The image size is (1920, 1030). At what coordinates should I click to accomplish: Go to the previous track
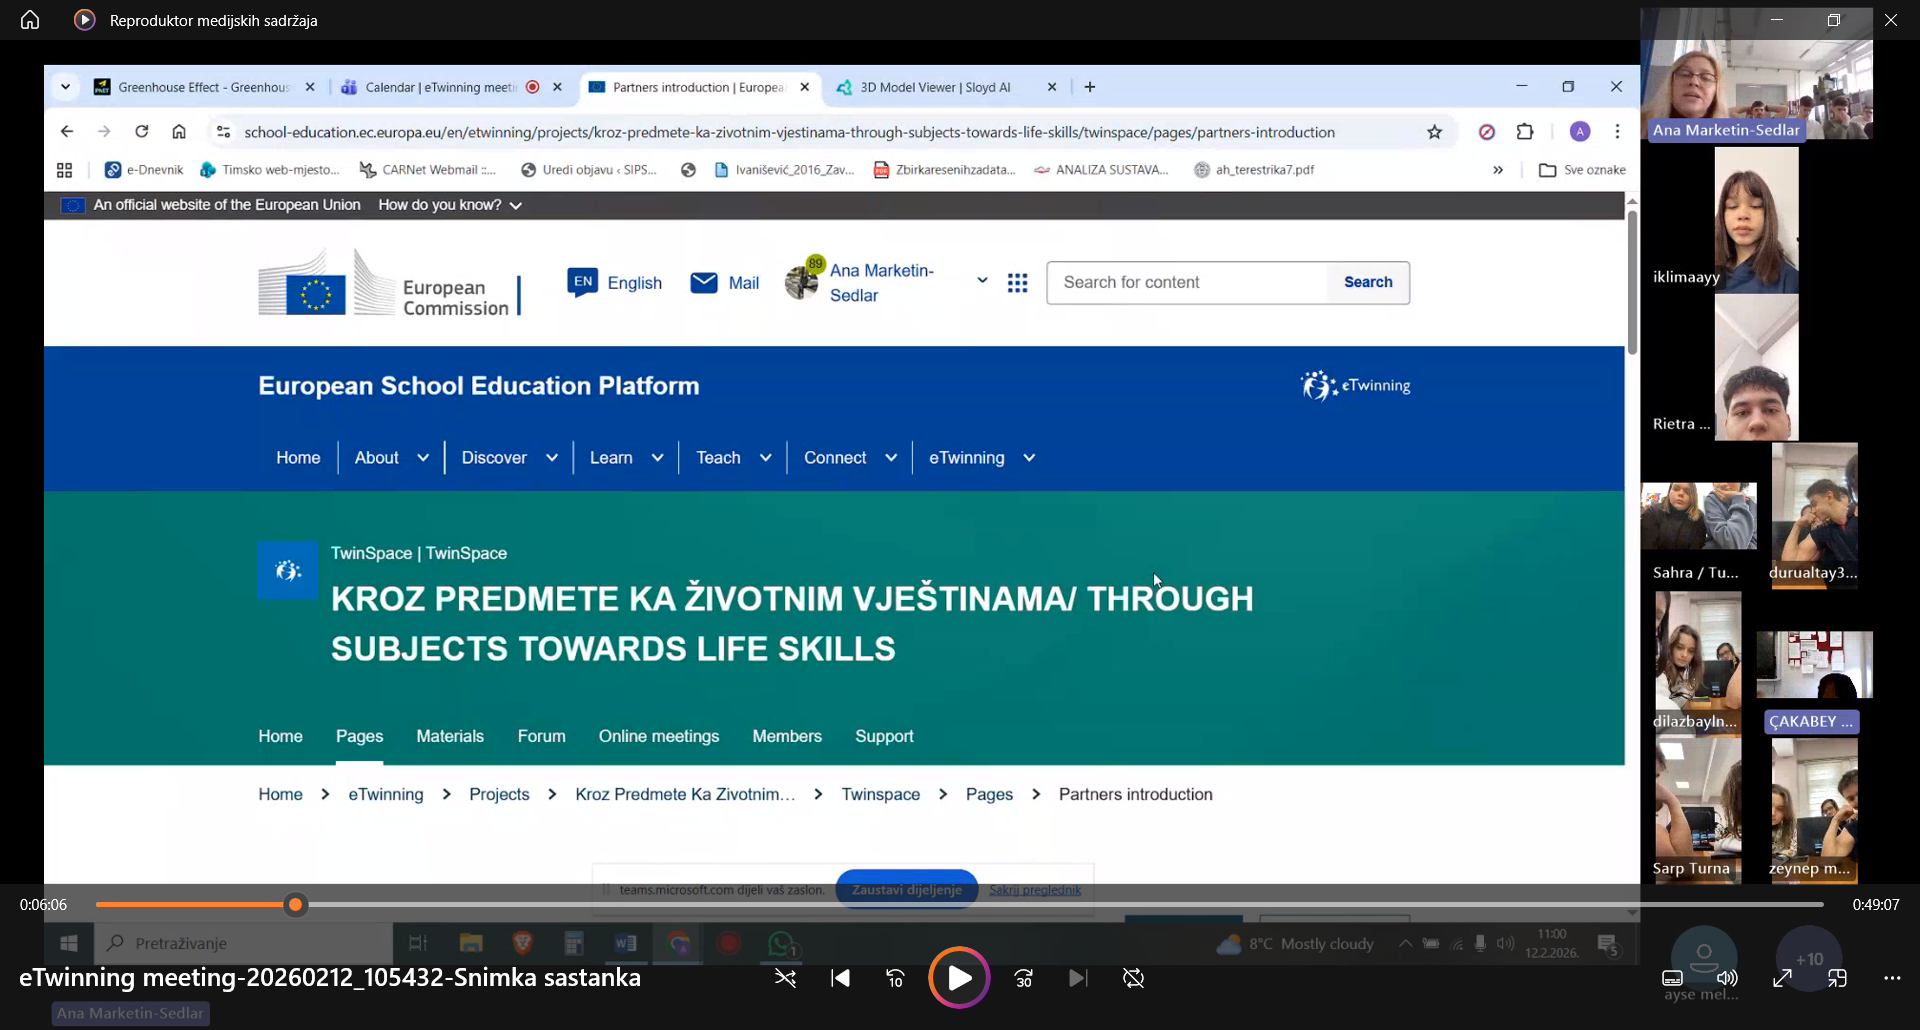840,979
